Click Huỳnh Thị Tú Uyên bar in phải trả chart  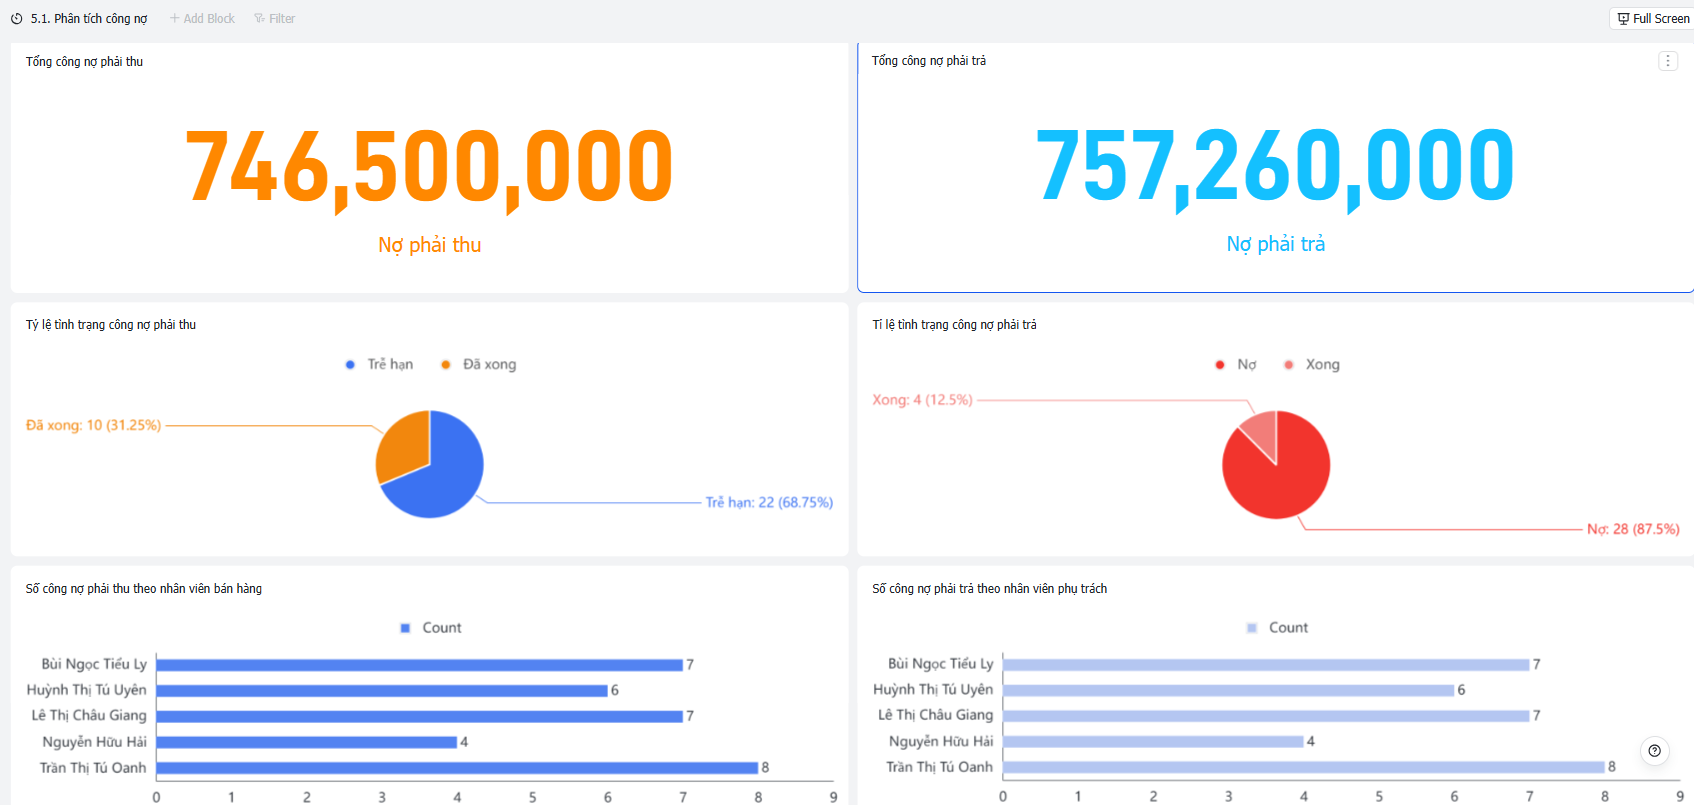coord(1228,690)
